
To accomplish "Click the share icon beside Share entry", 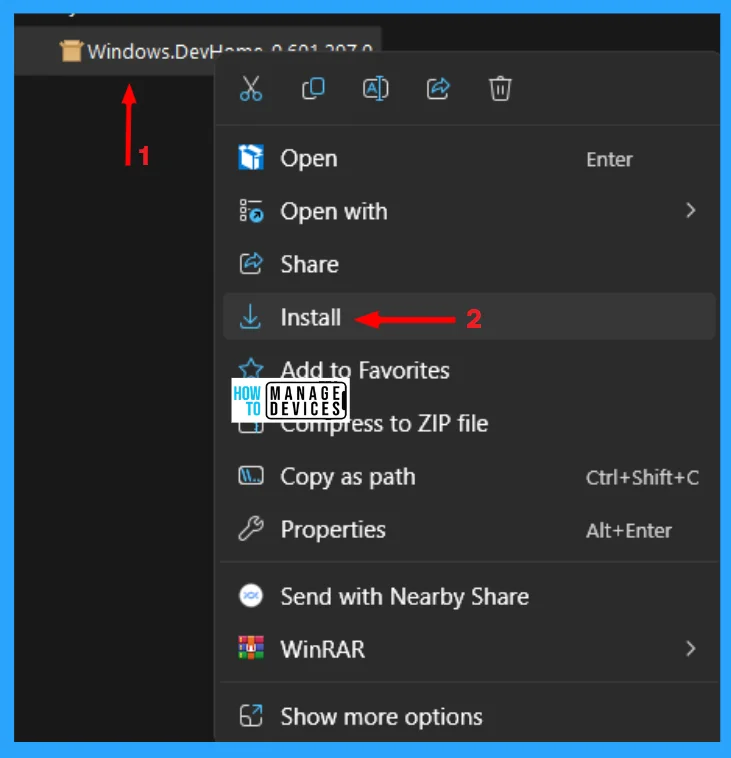I will click(x=251, y=263).
